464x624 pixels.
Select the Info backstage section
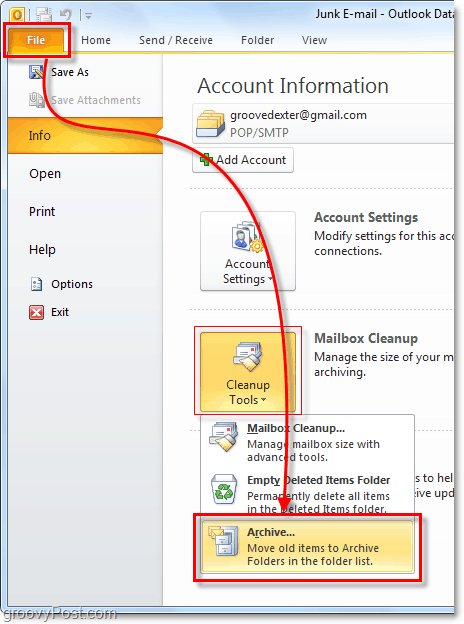85,136
